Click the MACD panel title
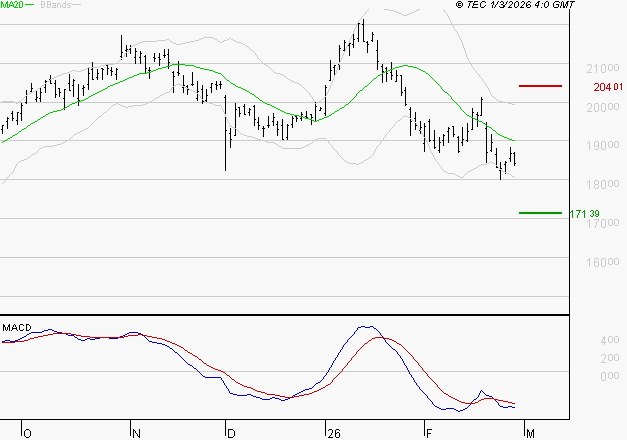The width and height of the screenshot is (627, 440). click(17, 328)
